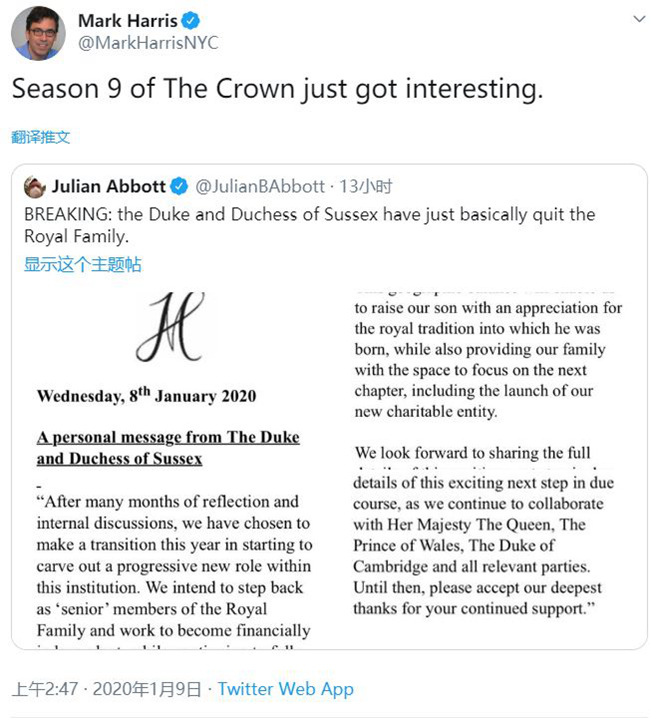Click the verified badge beside Julian Abbott
The image size is (650, 718).
point(179,186)
